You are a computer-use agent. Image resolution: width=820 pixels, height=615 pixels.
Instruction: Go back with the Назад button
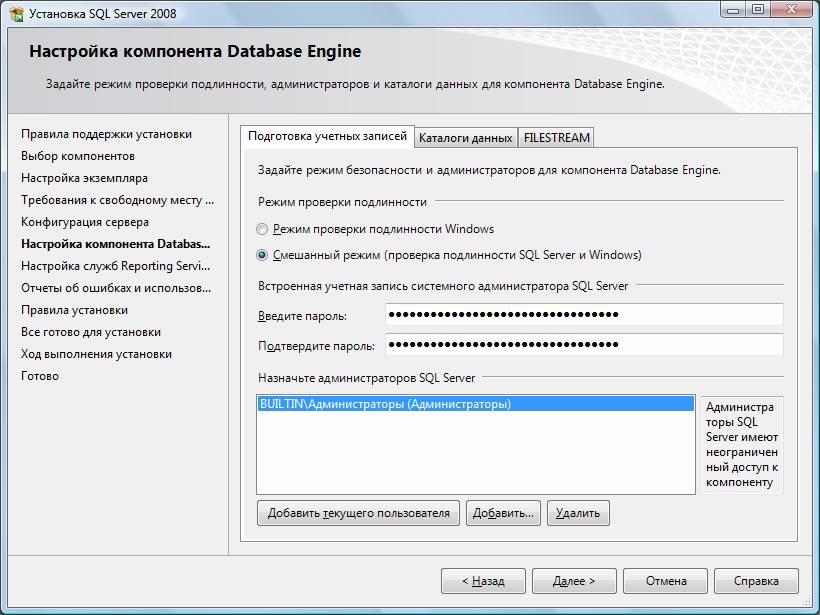click(483, 581)
